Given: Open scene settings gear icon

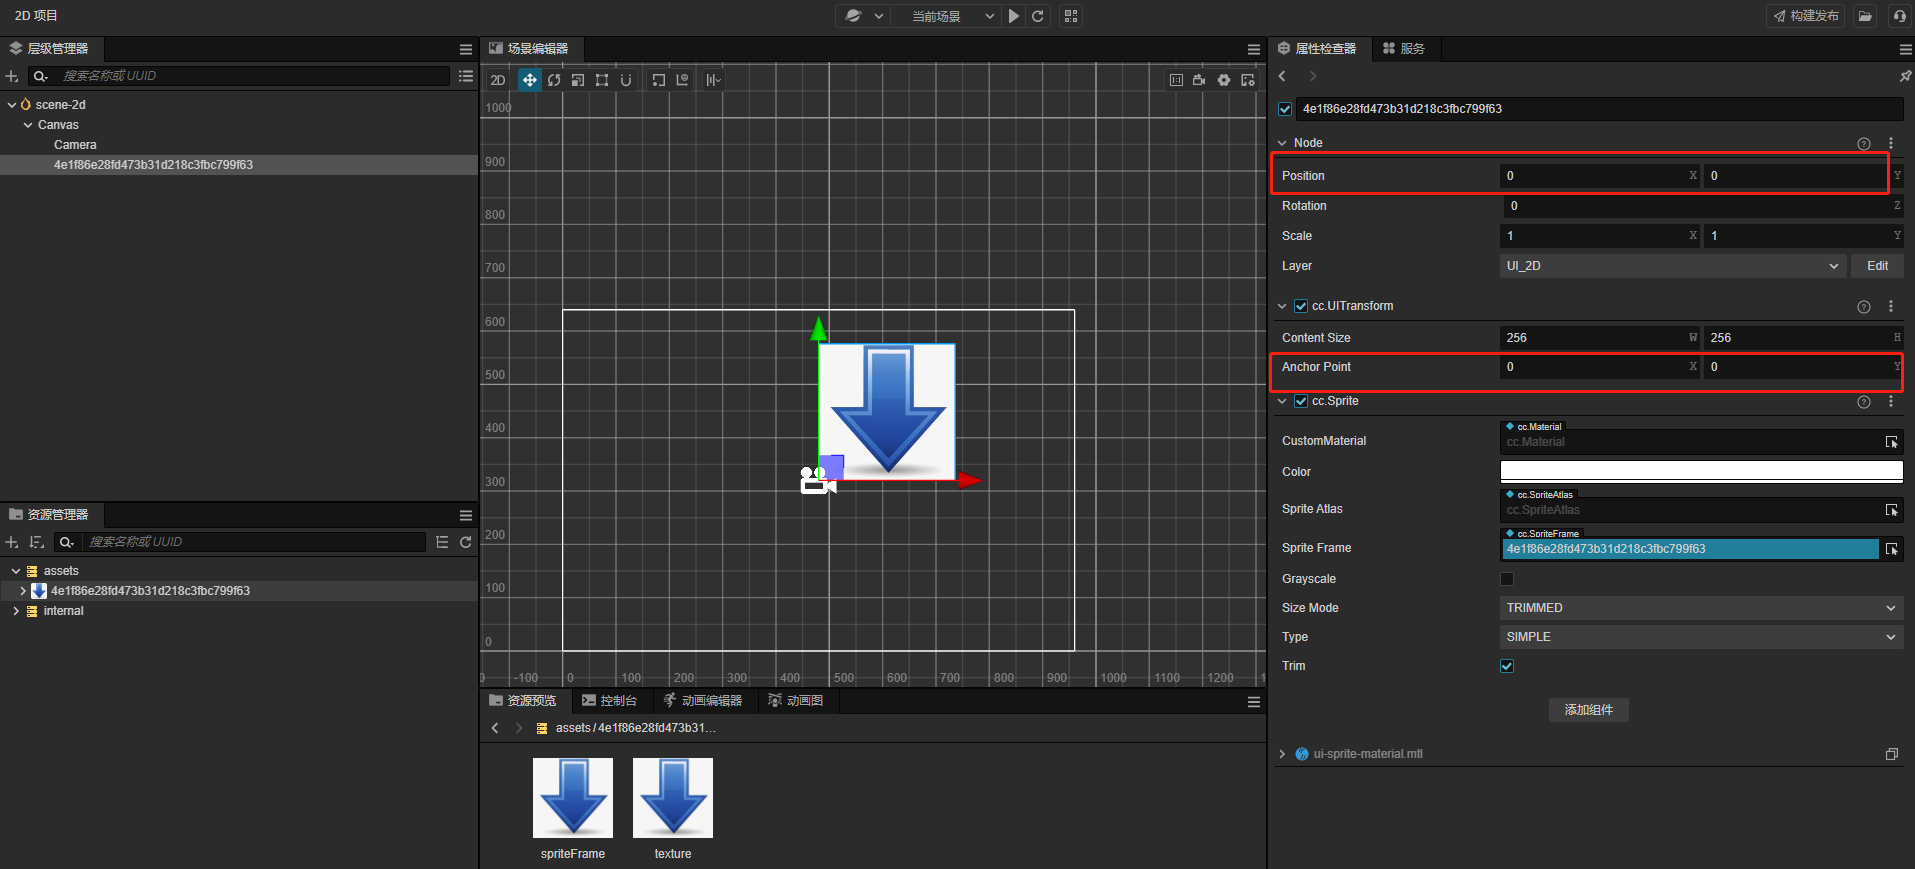Looking at the screenshot, I should (x=1224, y=80).
